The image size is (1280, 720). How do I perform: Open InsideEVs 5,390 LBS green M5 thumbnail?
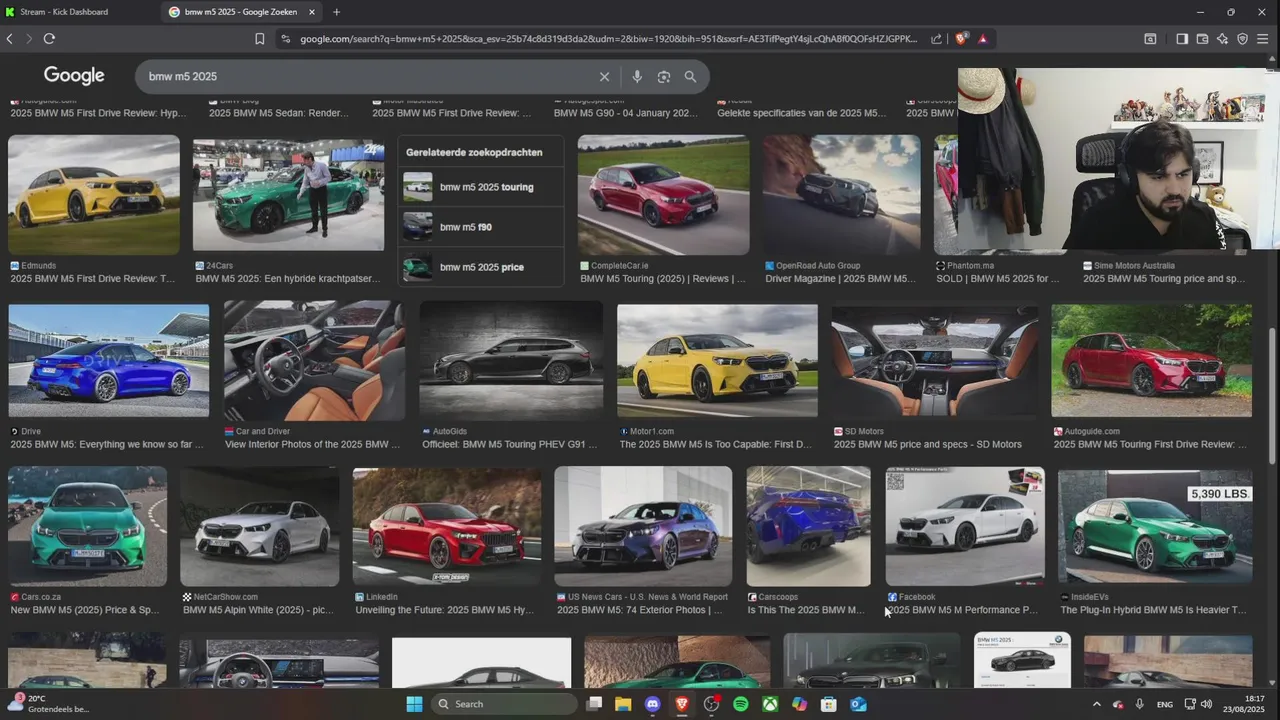click(1155, 526)
